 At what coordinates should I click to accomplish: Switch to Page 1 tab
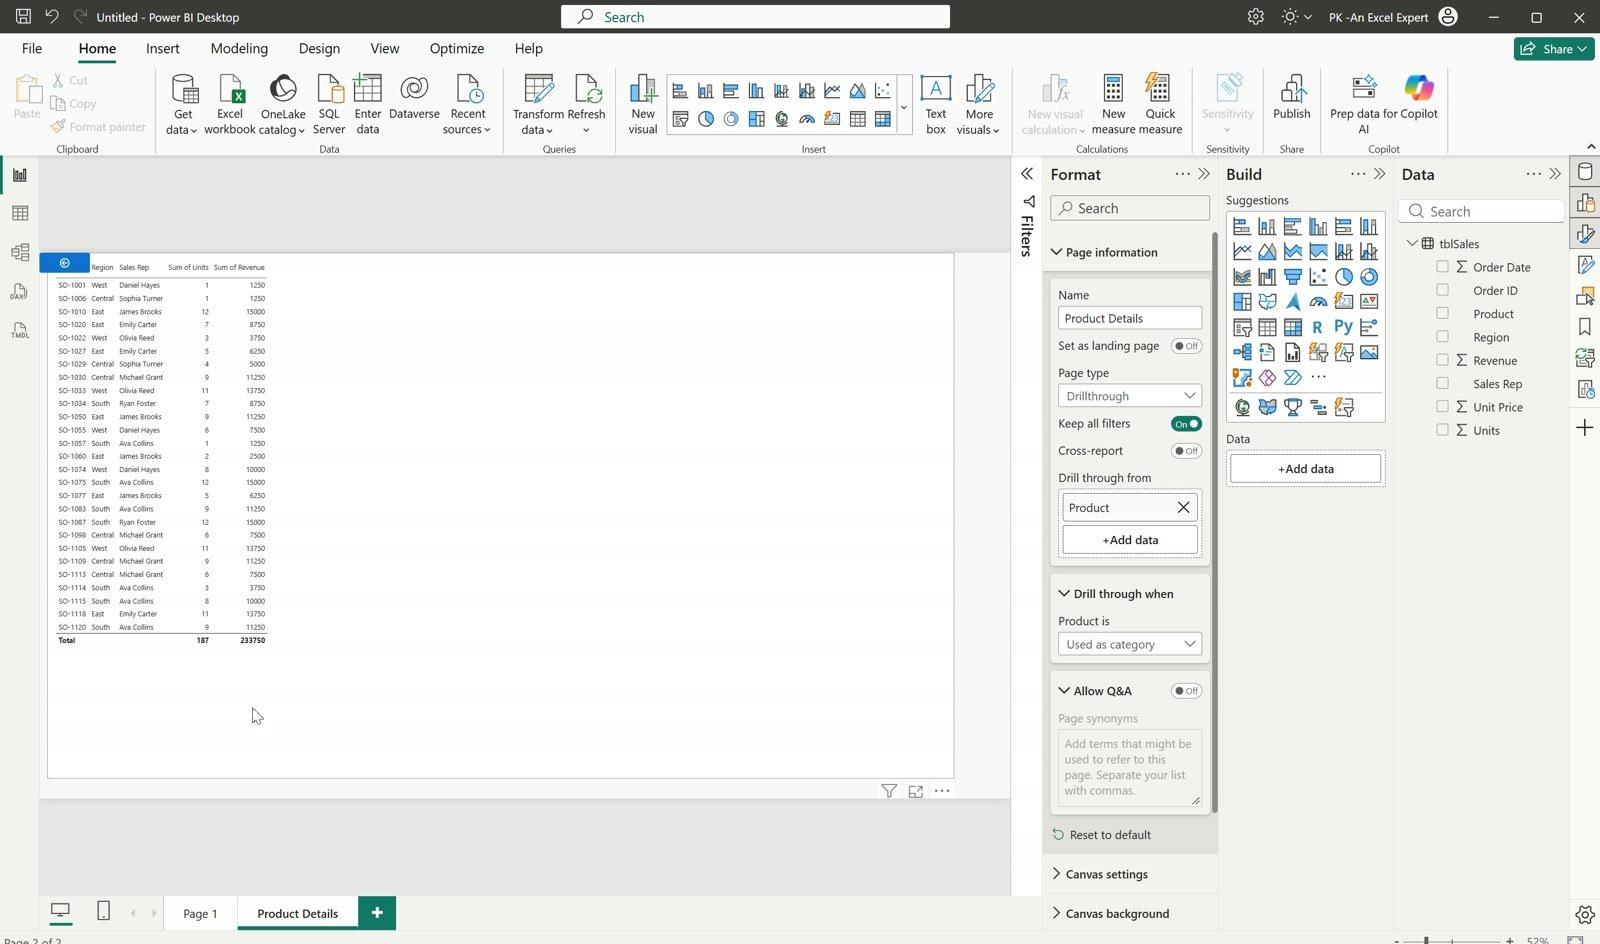tap(200, 913)
